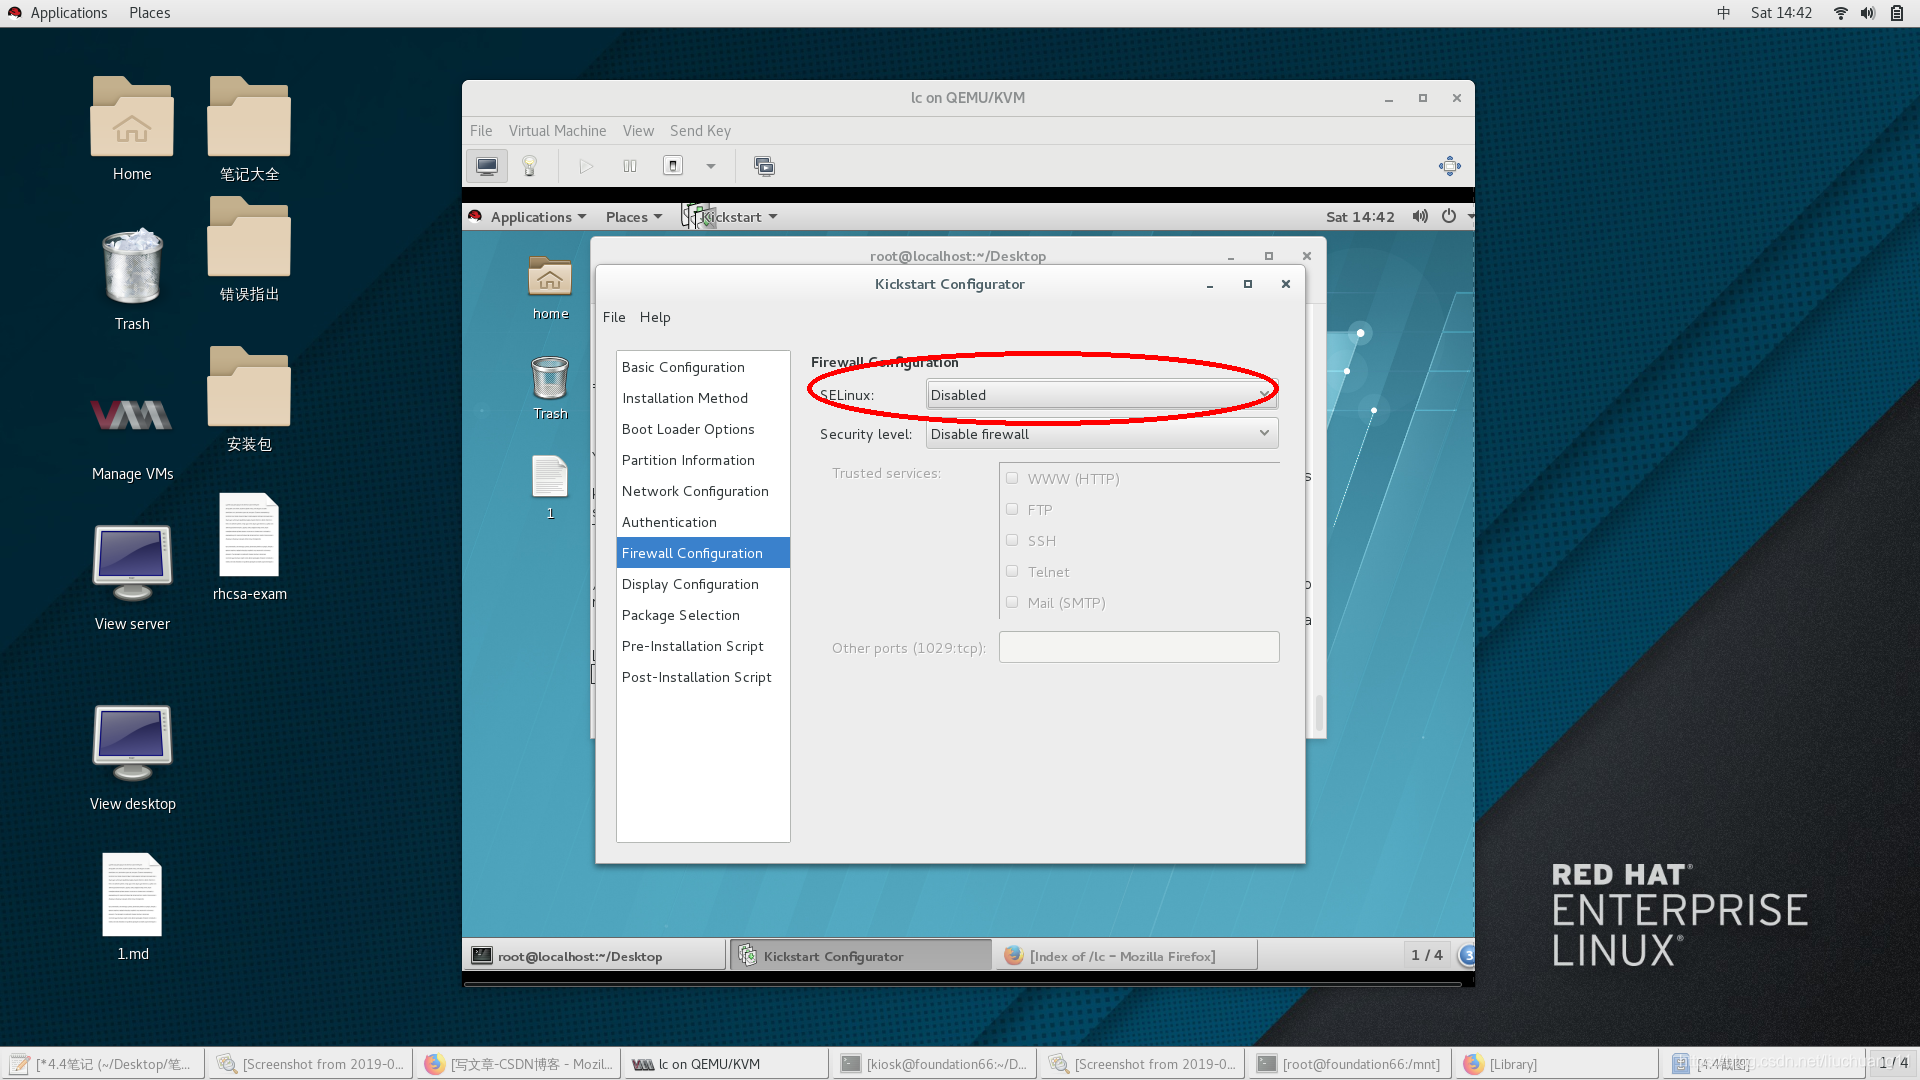Switch to the Kickstart Configurator taskbar button
1920x1080 pixels.
(x=860, y=956)
